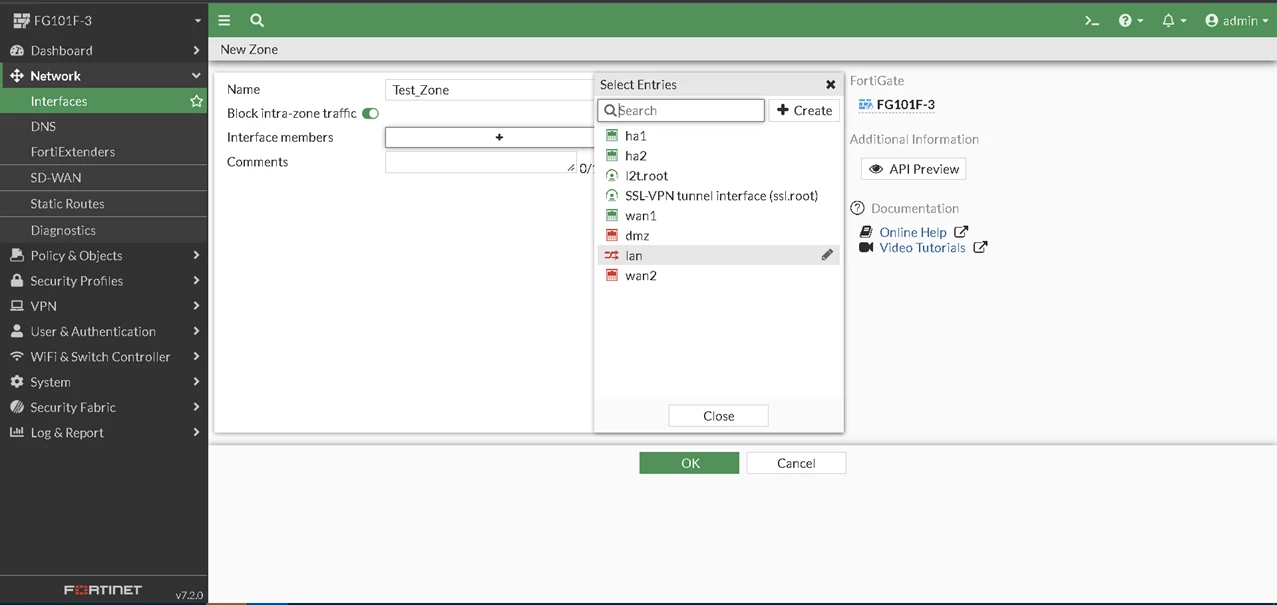Select the ha2 interface entry
Screen dimensions: 1277x605
click(718, 155)
